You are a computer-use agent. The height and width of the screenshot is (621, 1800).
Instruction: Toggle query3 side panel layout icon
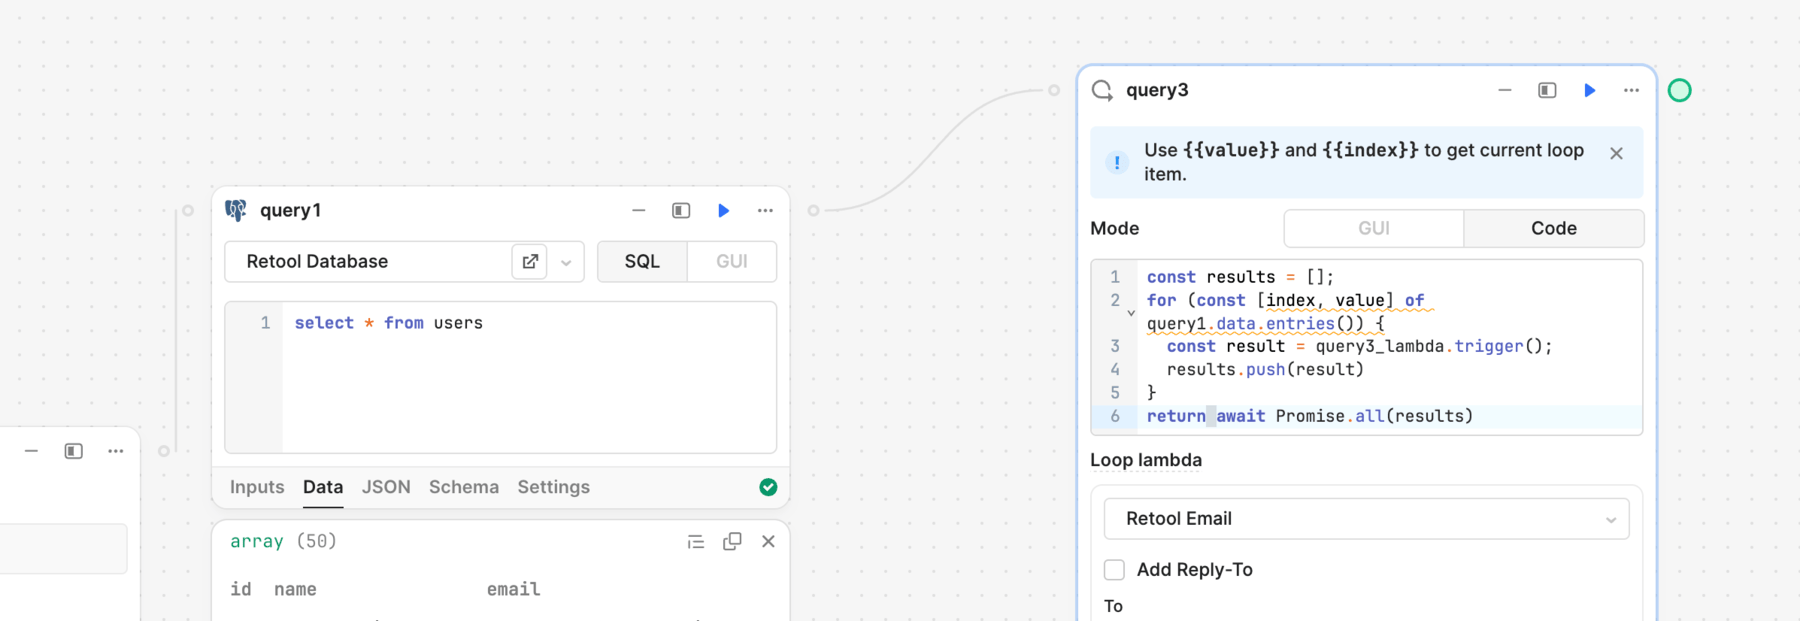click(x=1547, y=90)
